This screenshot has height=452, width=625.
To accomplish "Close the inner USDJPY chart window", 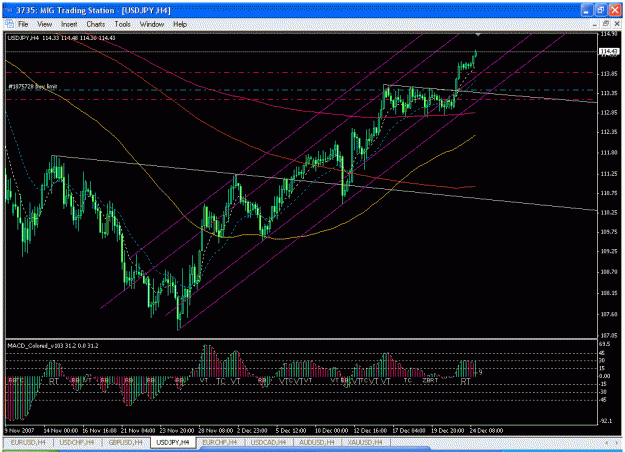I will (x=617, y=24).
